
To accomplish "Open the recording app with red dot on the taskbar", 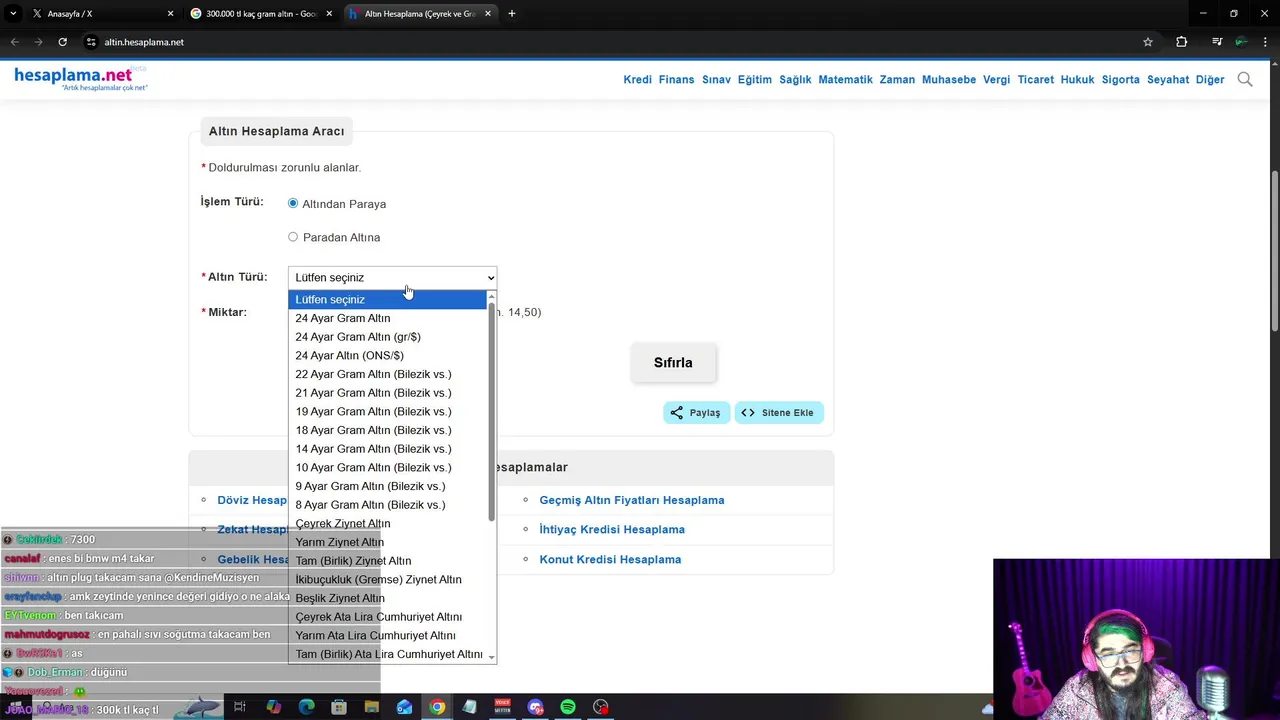I will click(600, 707).
